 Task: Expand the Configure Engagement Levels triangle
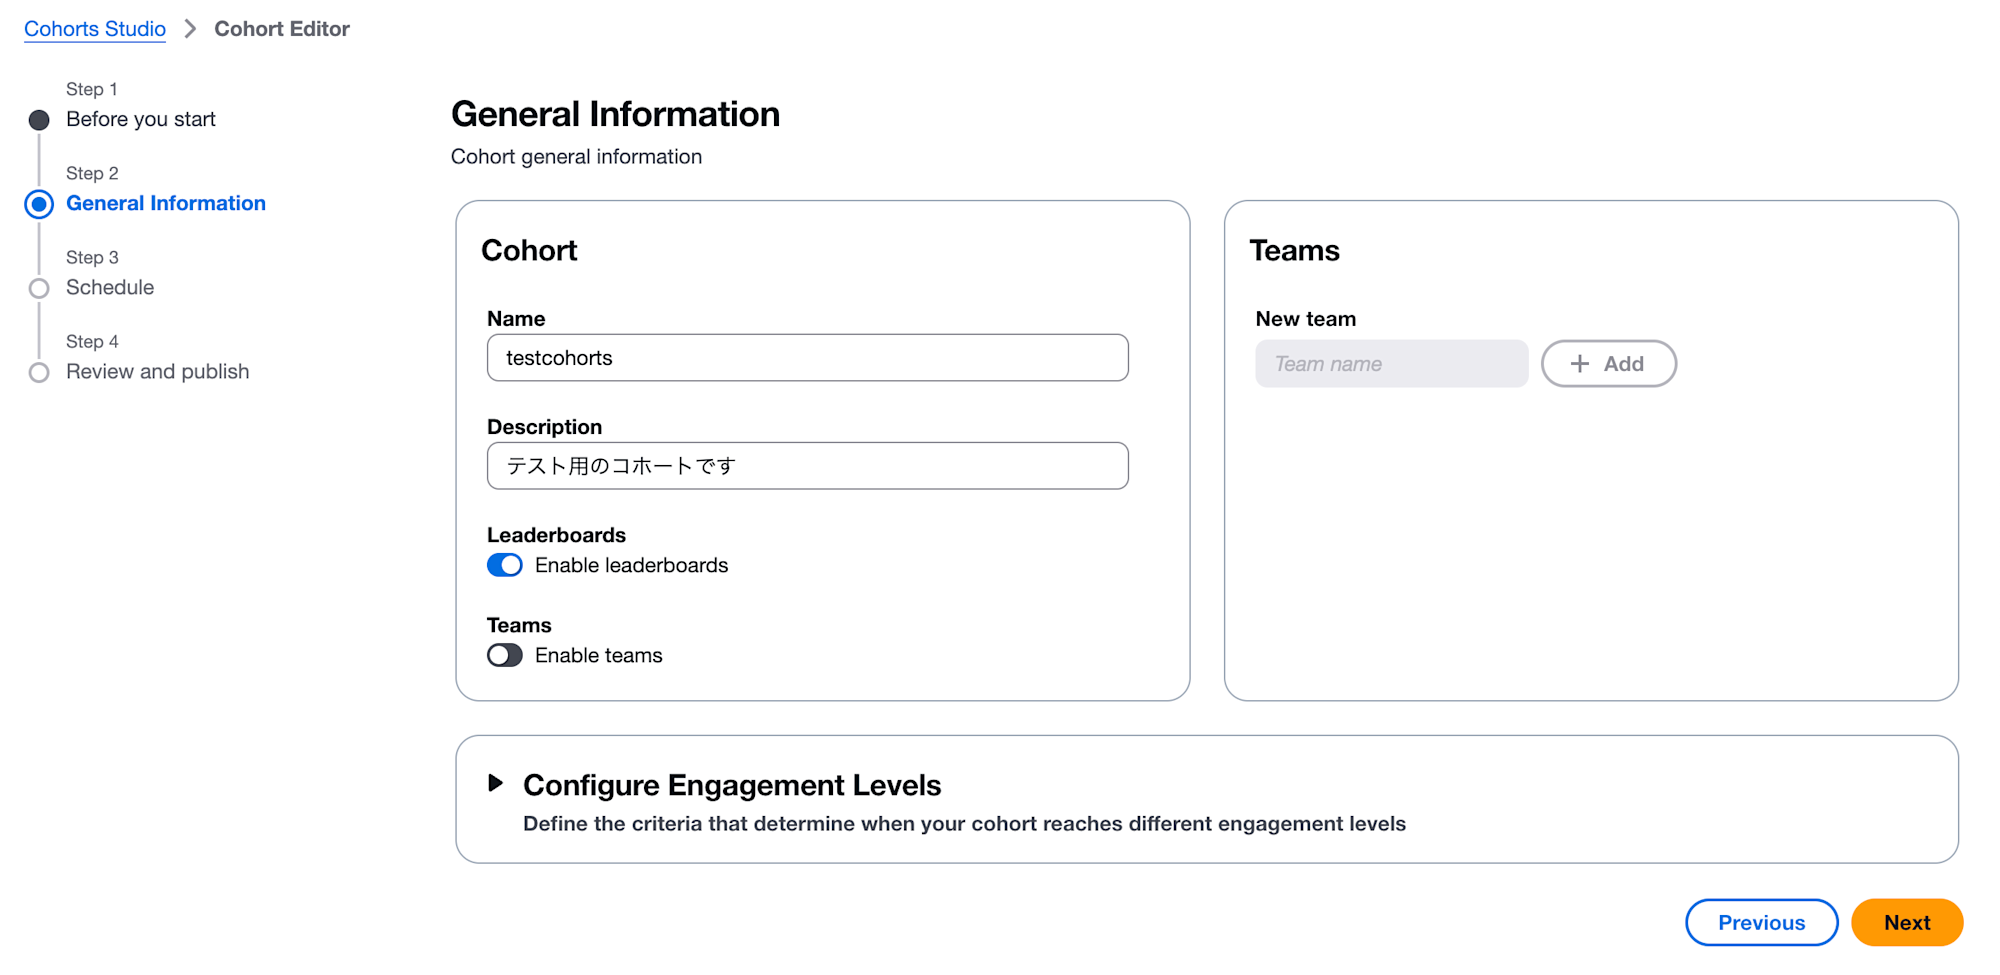[495, 783]
